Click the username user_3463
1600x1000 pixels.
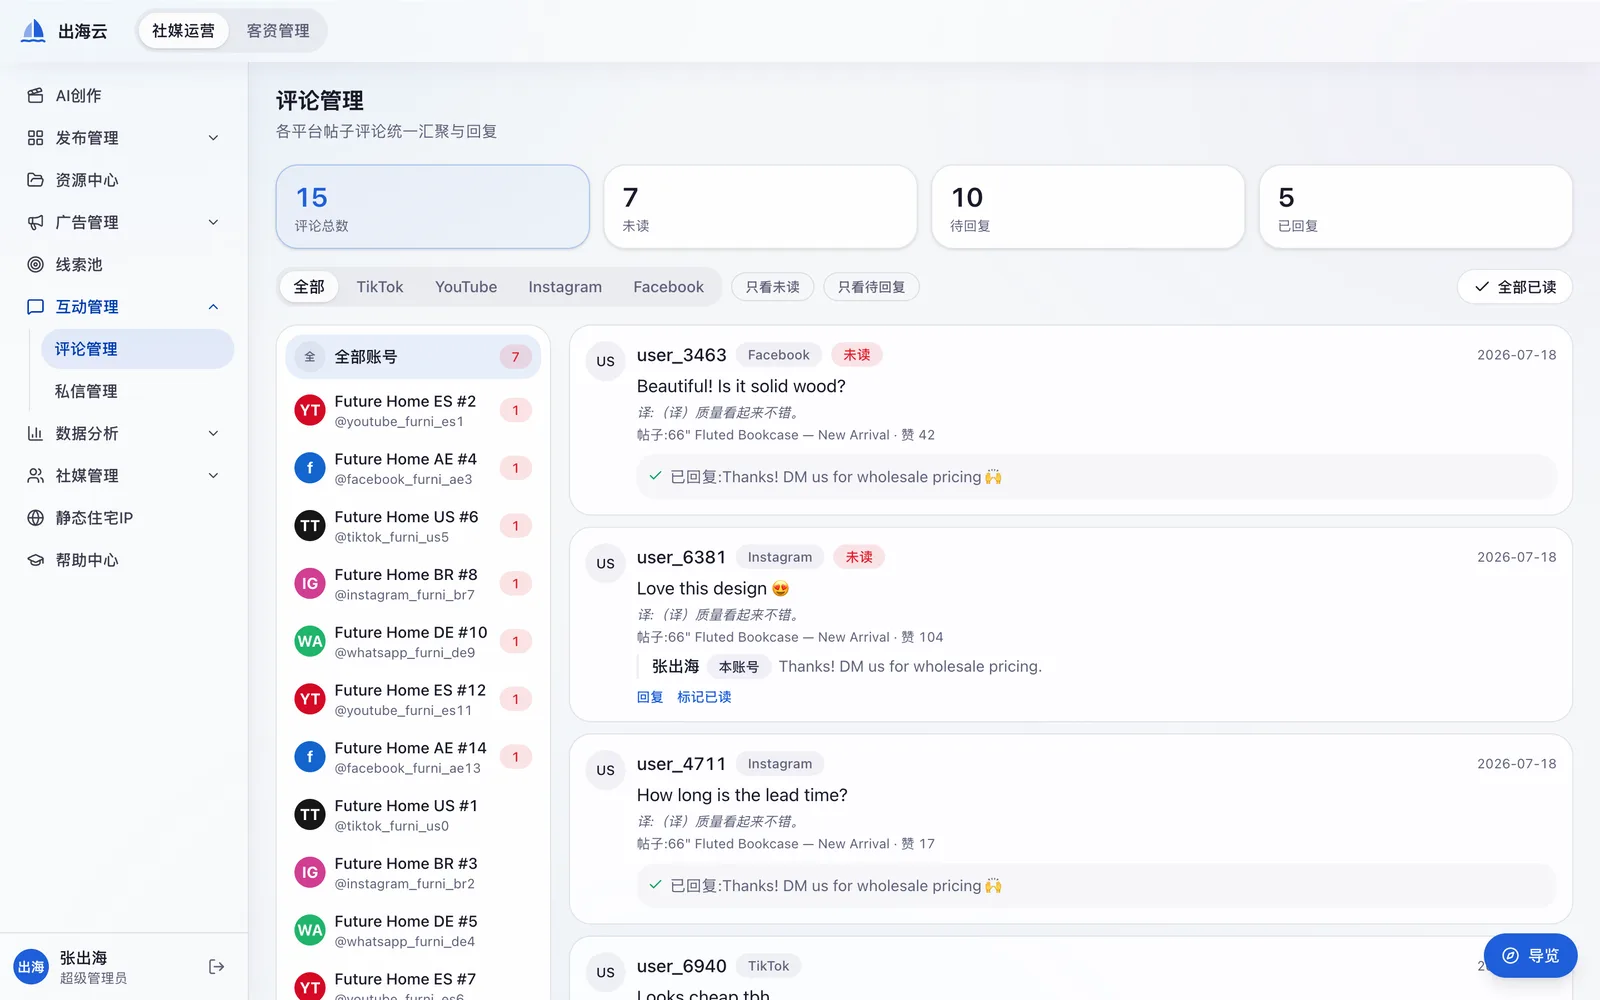[682, 355]
